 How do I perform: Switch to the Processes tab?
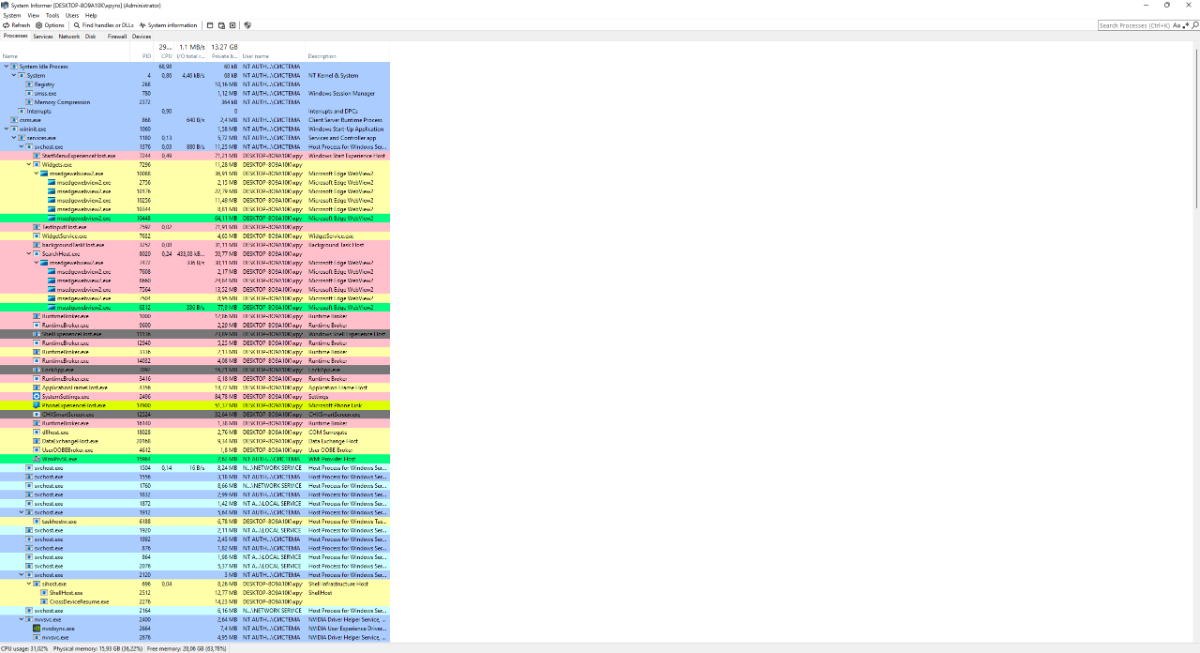15,36
